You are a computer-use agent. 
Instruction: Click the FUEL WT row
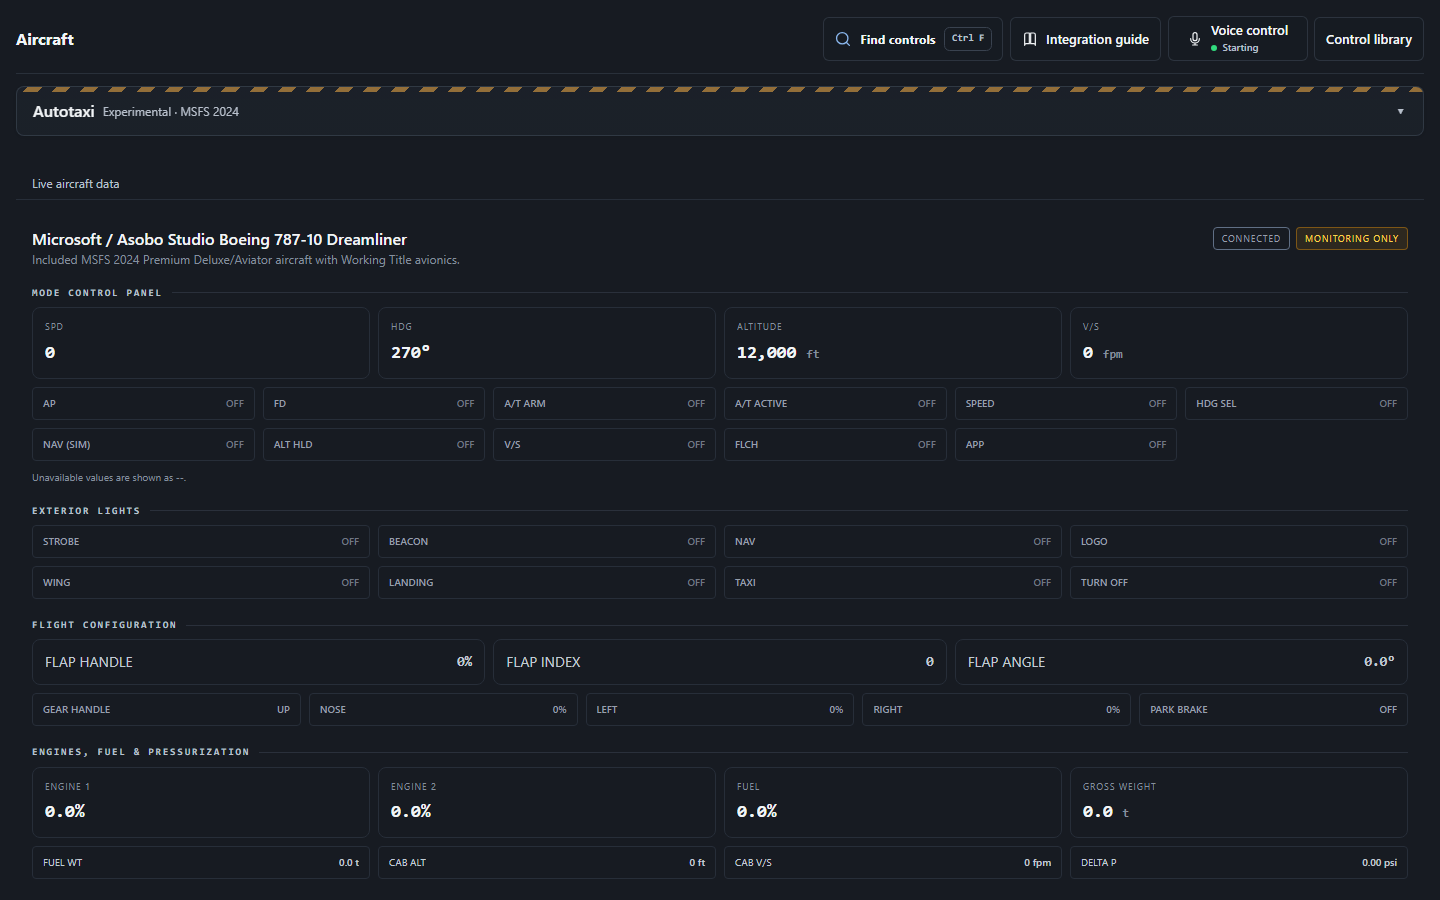(200, 863)
